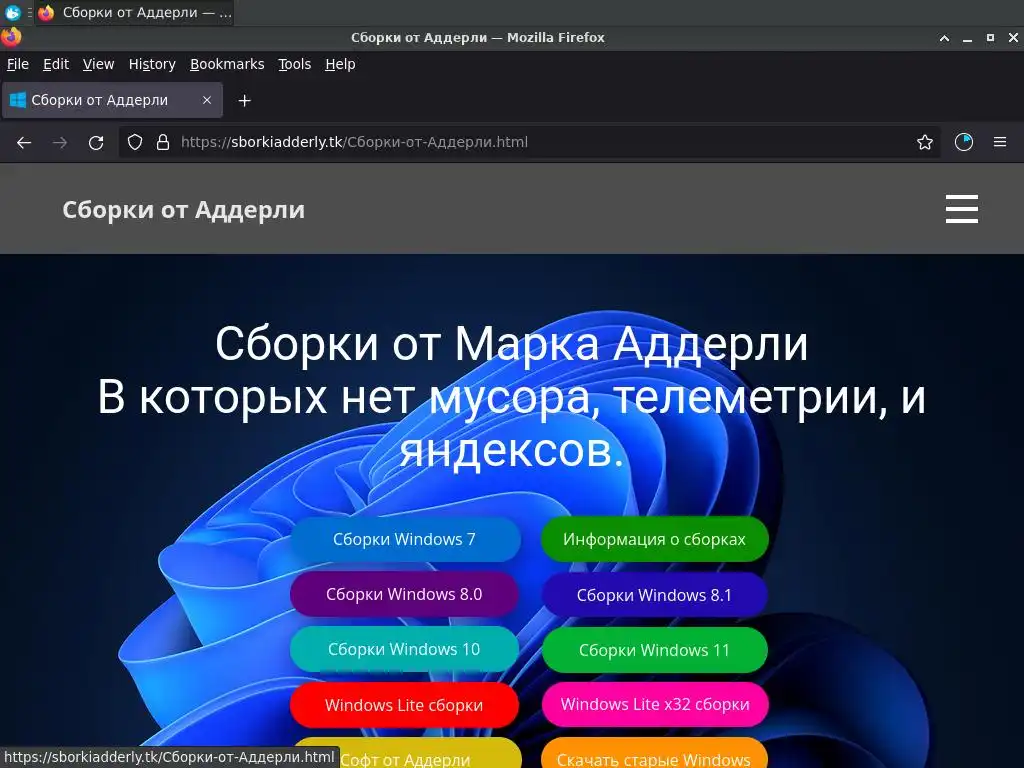Open Сборки Windows 8.0 button
The image size is (1024, 768).
(x=404, y=594)
